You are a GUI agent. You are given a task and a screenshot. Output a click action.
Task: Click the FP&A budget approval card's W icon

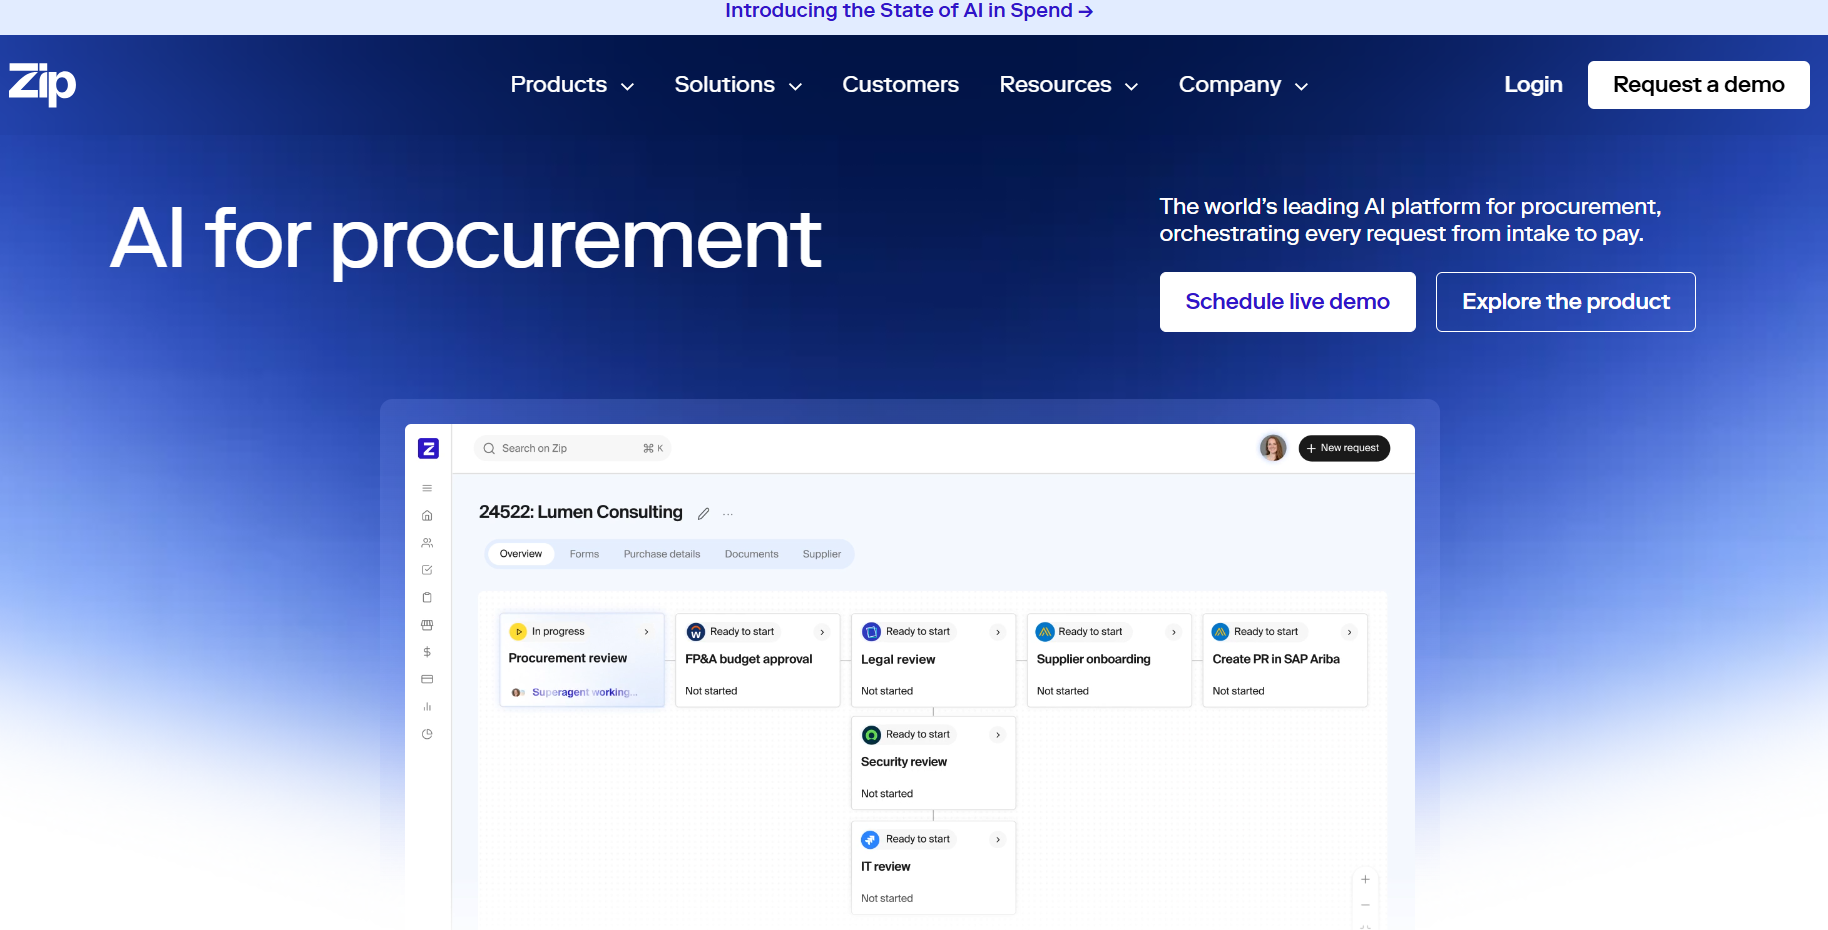pyautogui.click(x=696, y=632)
